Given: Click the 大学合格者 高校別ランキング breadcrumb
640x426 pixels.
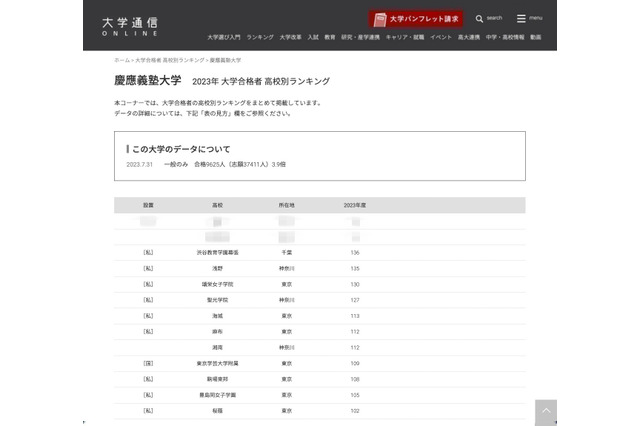Looking at the screenshot, I should (169, 60).
